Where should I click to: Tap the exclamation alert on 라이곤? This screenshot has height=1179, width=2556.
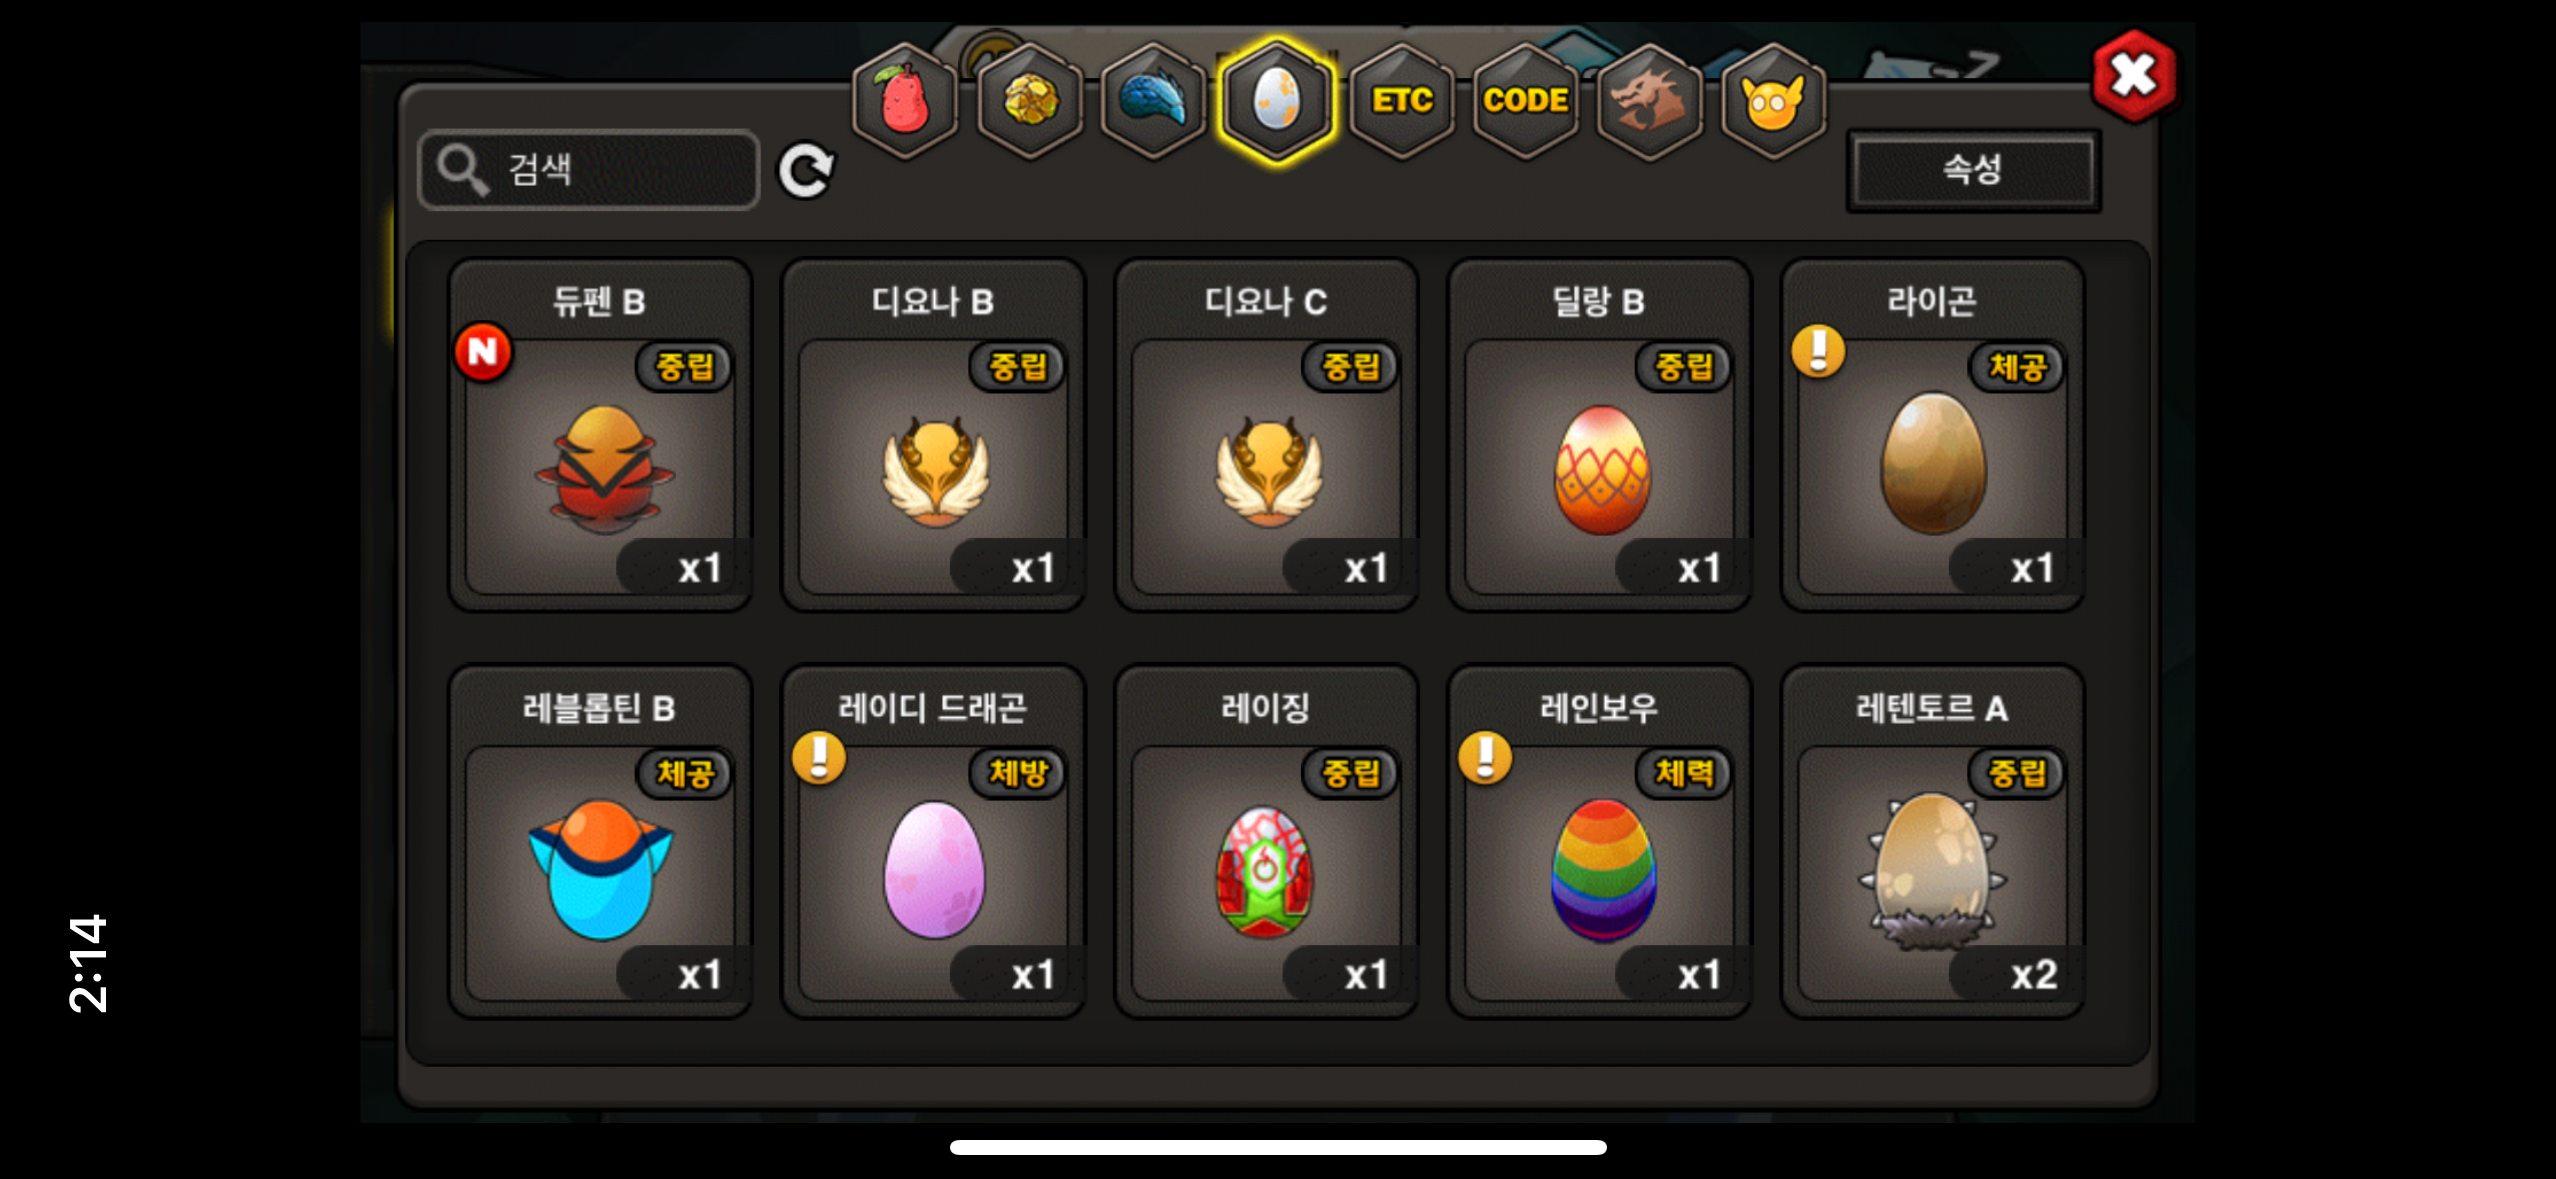pyautogui.click(x=1819, y=351)
